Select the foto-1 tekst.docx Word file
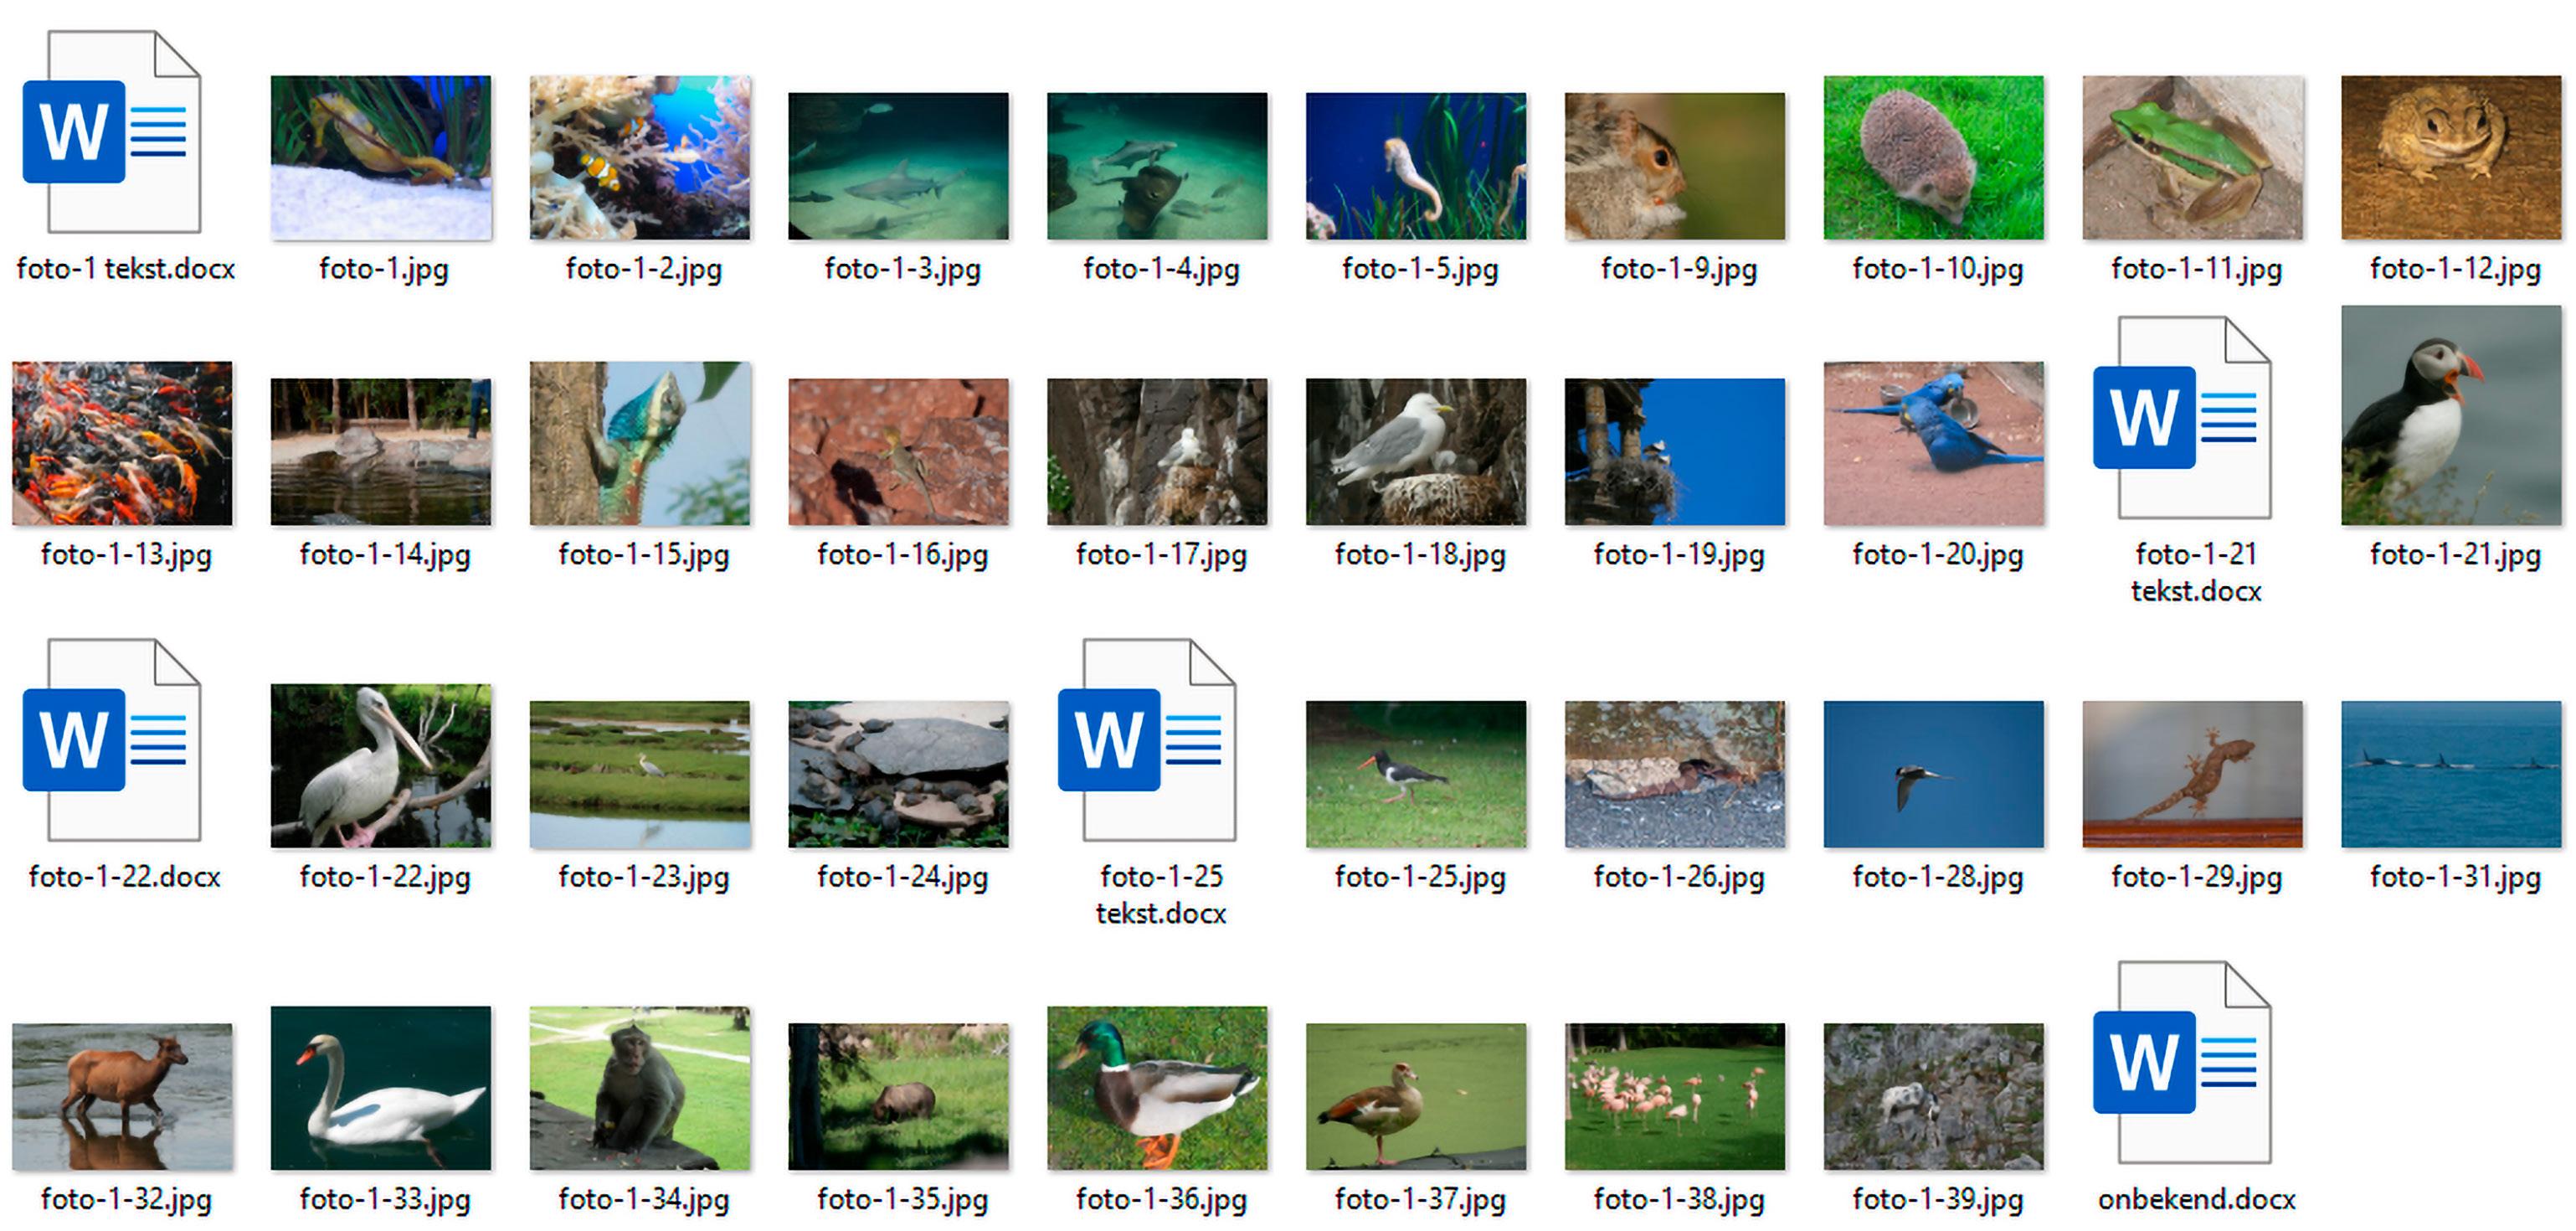2576x1231 pixels. tap(112, 132)
